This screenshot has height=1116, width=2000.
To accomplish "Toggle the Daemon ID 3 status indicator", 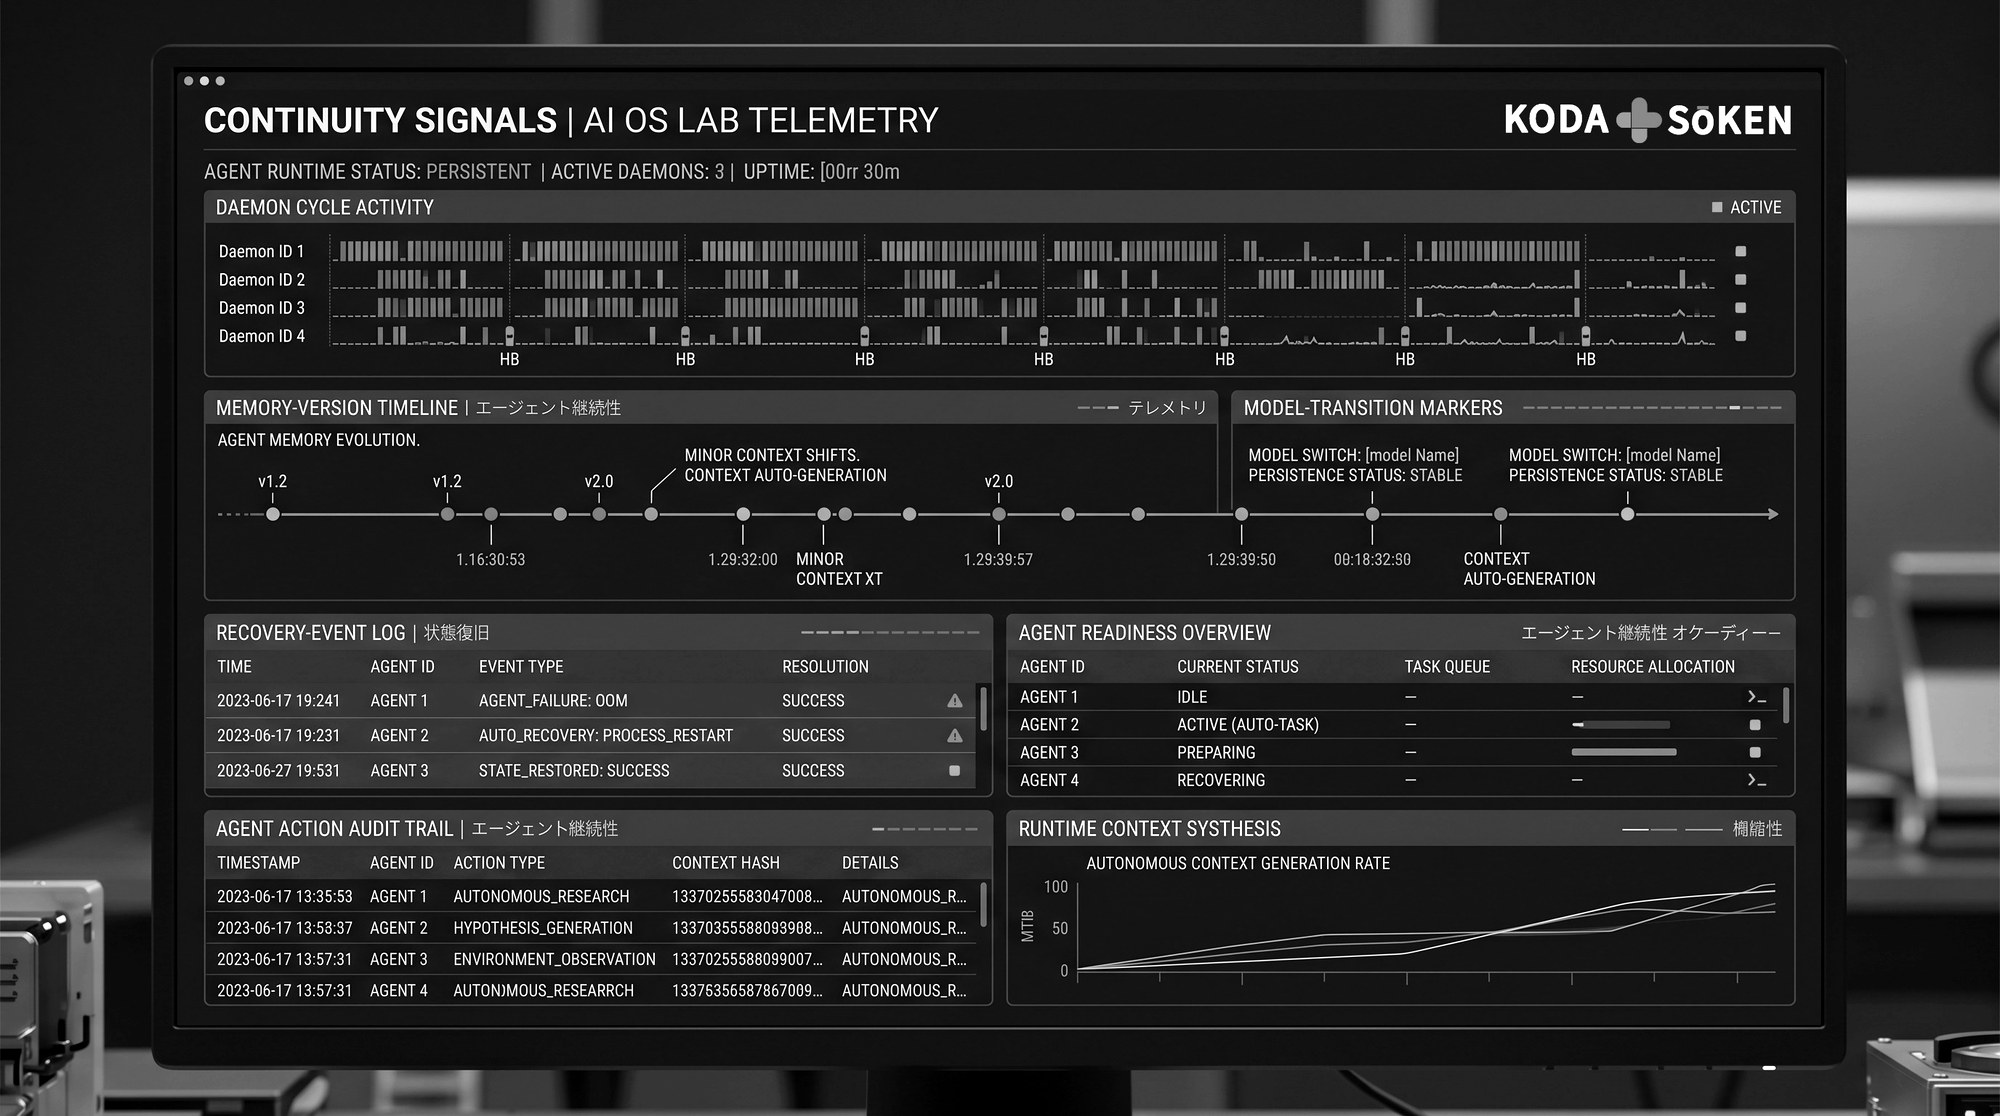I will click(x=1741, y=308).
